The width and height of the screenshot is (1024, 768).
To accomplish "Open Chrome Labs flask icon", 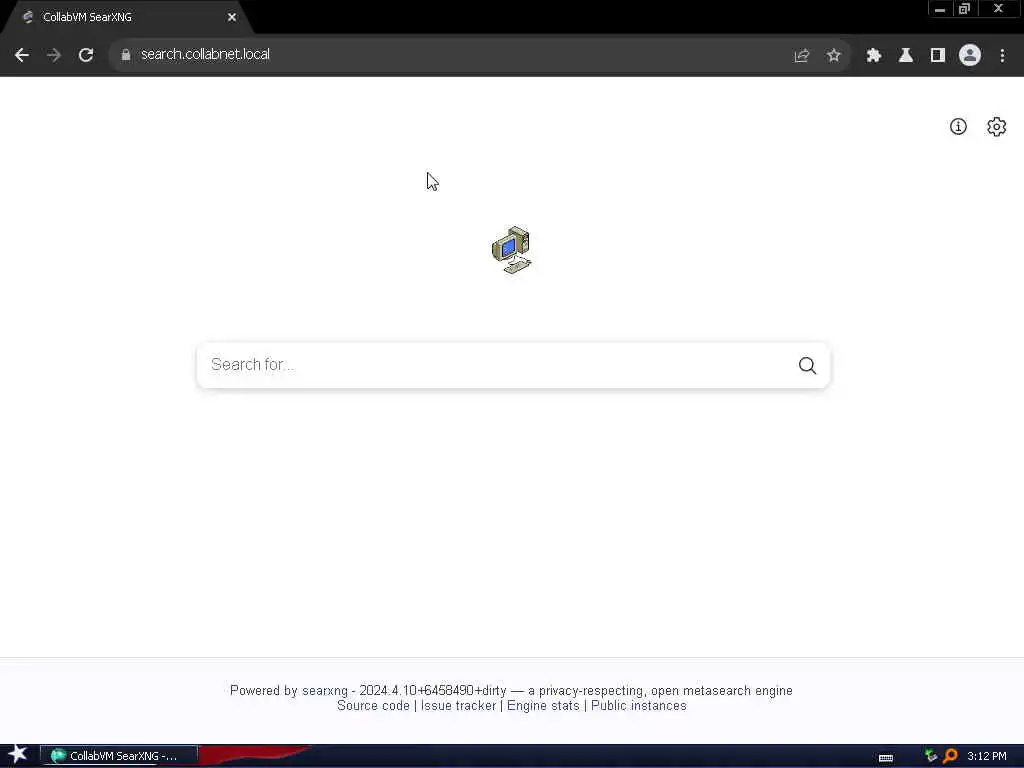I will point(906,56).
